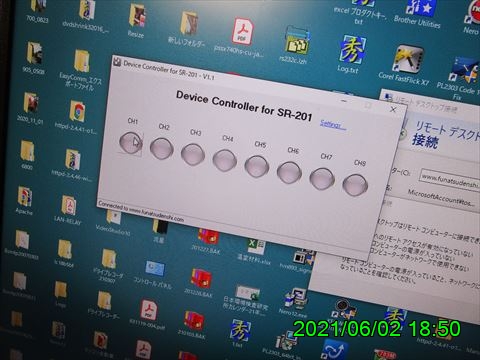480x360 pixels.
Task: Toggle the CH2 relay button
Action: pyautogui.click(x=162, y=148)
